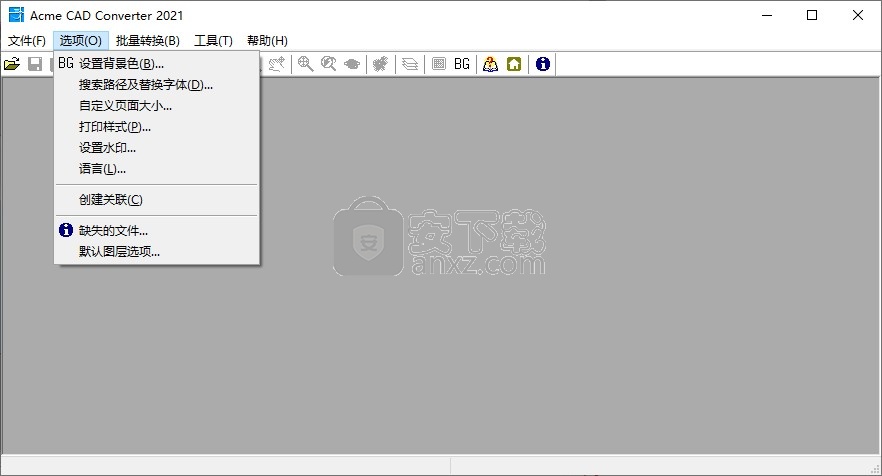Click the Zoom window magnifier icon
This screenshot has width=882, height=476.
[328, 64]
